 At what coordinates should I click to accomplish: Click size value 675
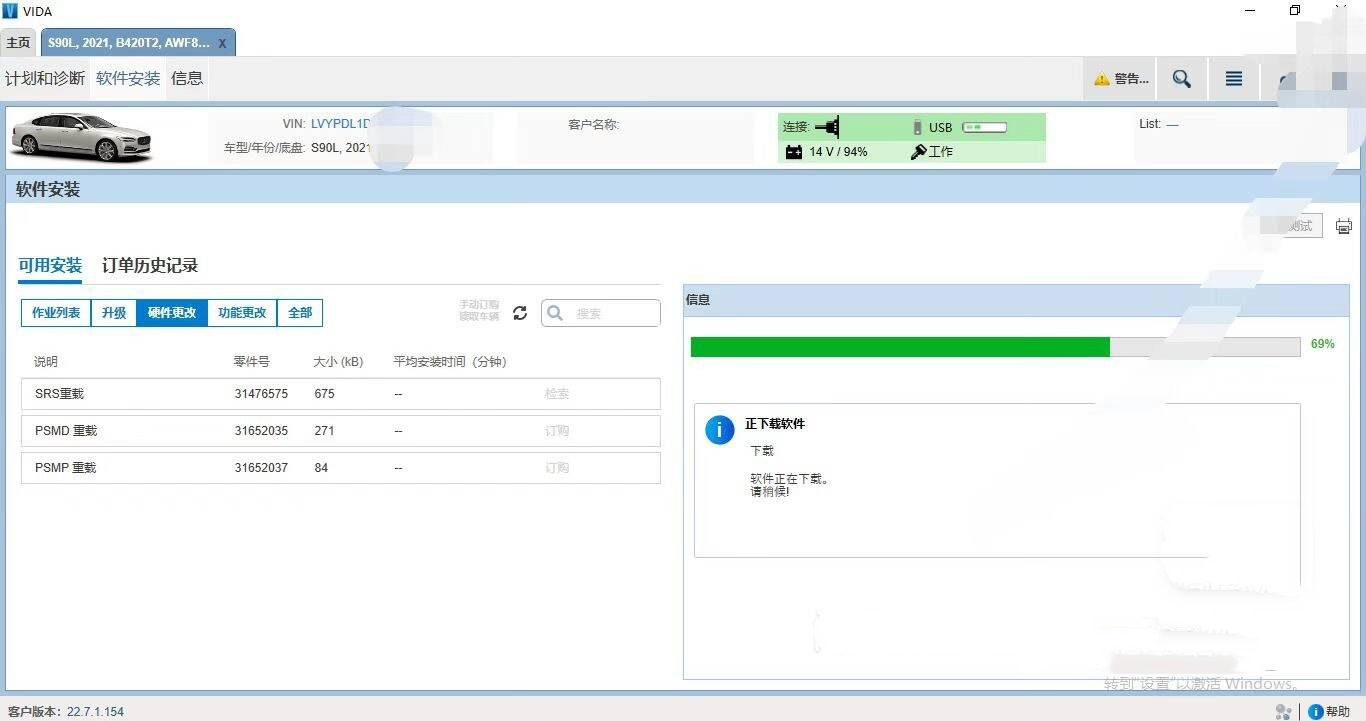click(324, 394)
